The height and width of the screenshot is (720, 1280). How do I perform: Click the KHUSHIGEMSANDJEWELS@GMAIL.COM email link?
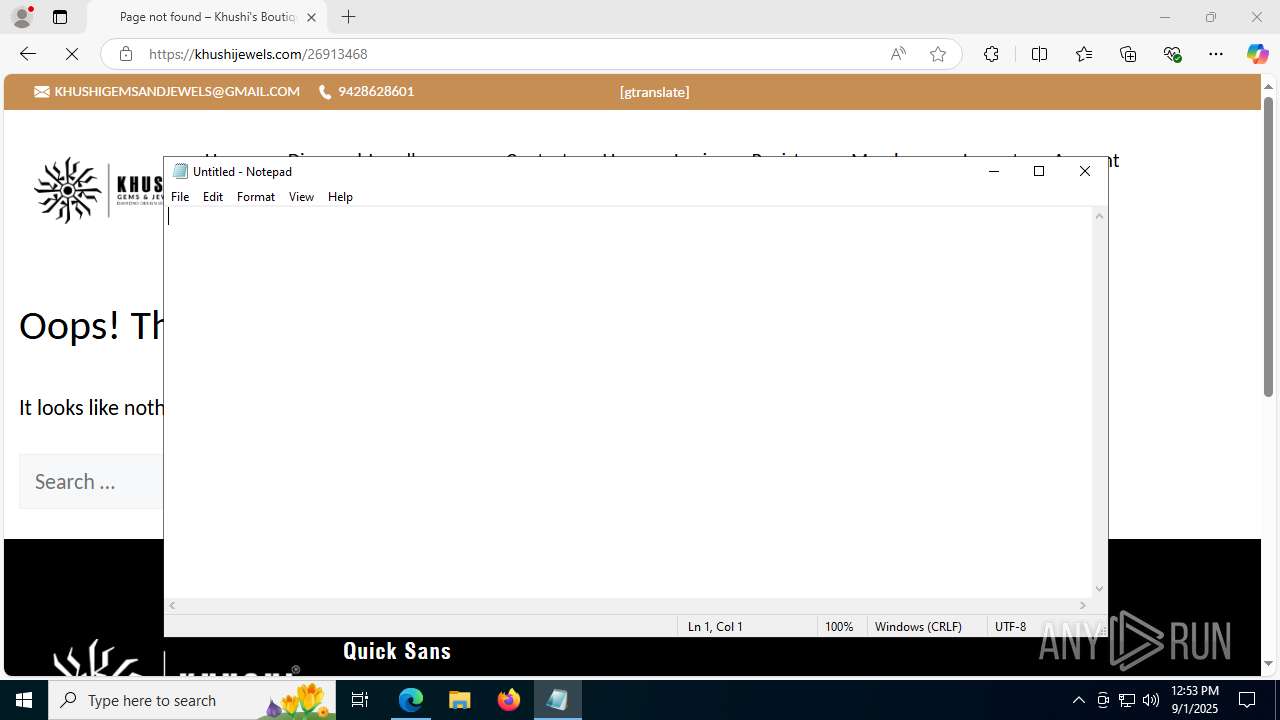coord(177,91)
